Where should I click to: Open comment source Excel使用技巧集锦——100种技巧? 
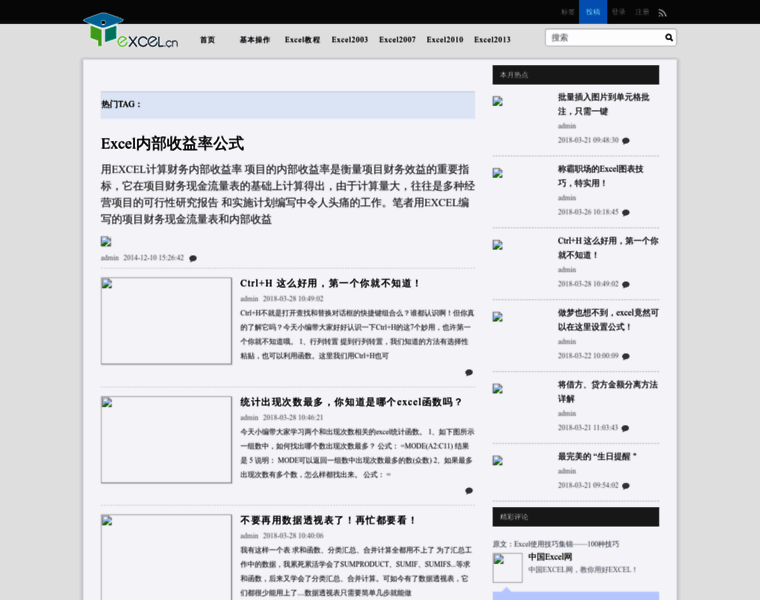coord(567,544)
